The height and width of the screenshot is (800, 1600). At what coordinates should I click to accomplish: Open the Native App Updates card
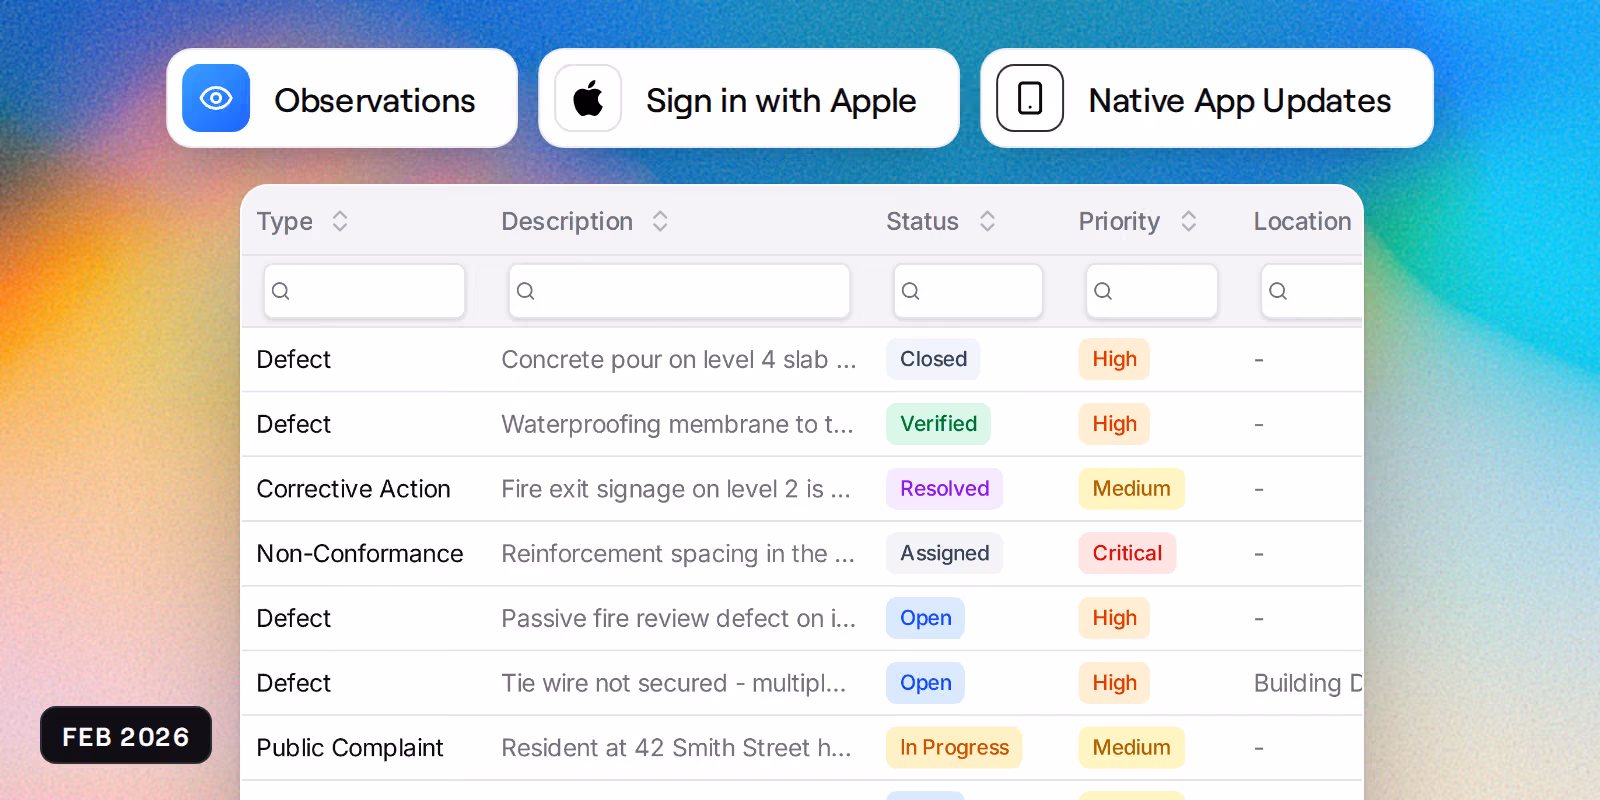1207,98
